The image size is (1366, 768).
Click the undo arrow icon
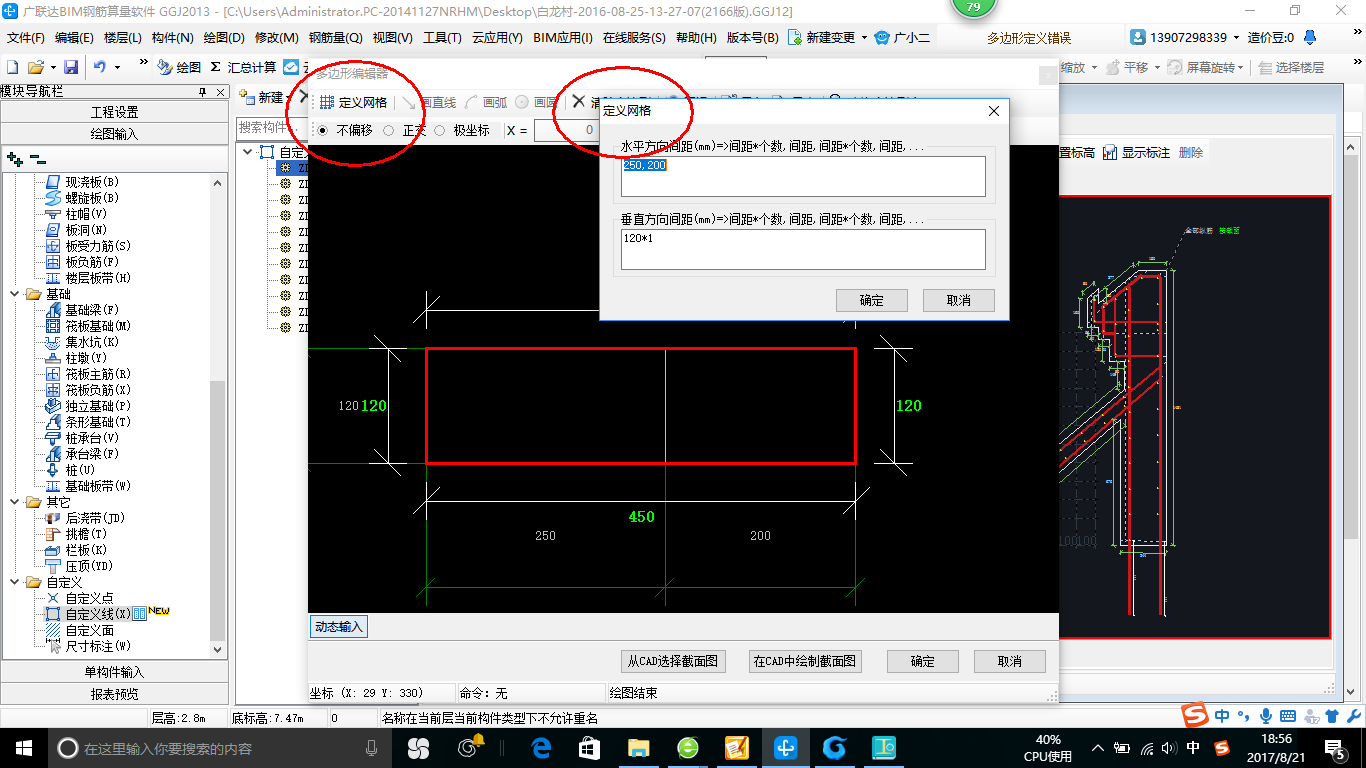tap(100, 67)
